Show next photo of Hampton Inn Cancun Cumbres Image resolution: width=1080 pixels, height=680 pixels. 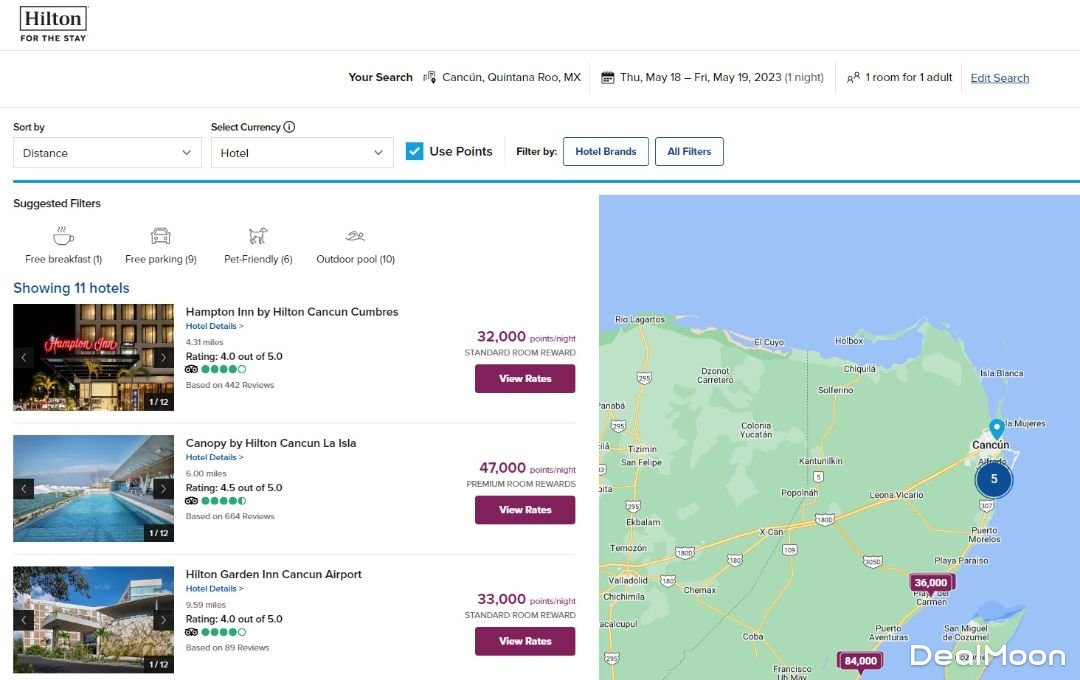pos(163,357)
